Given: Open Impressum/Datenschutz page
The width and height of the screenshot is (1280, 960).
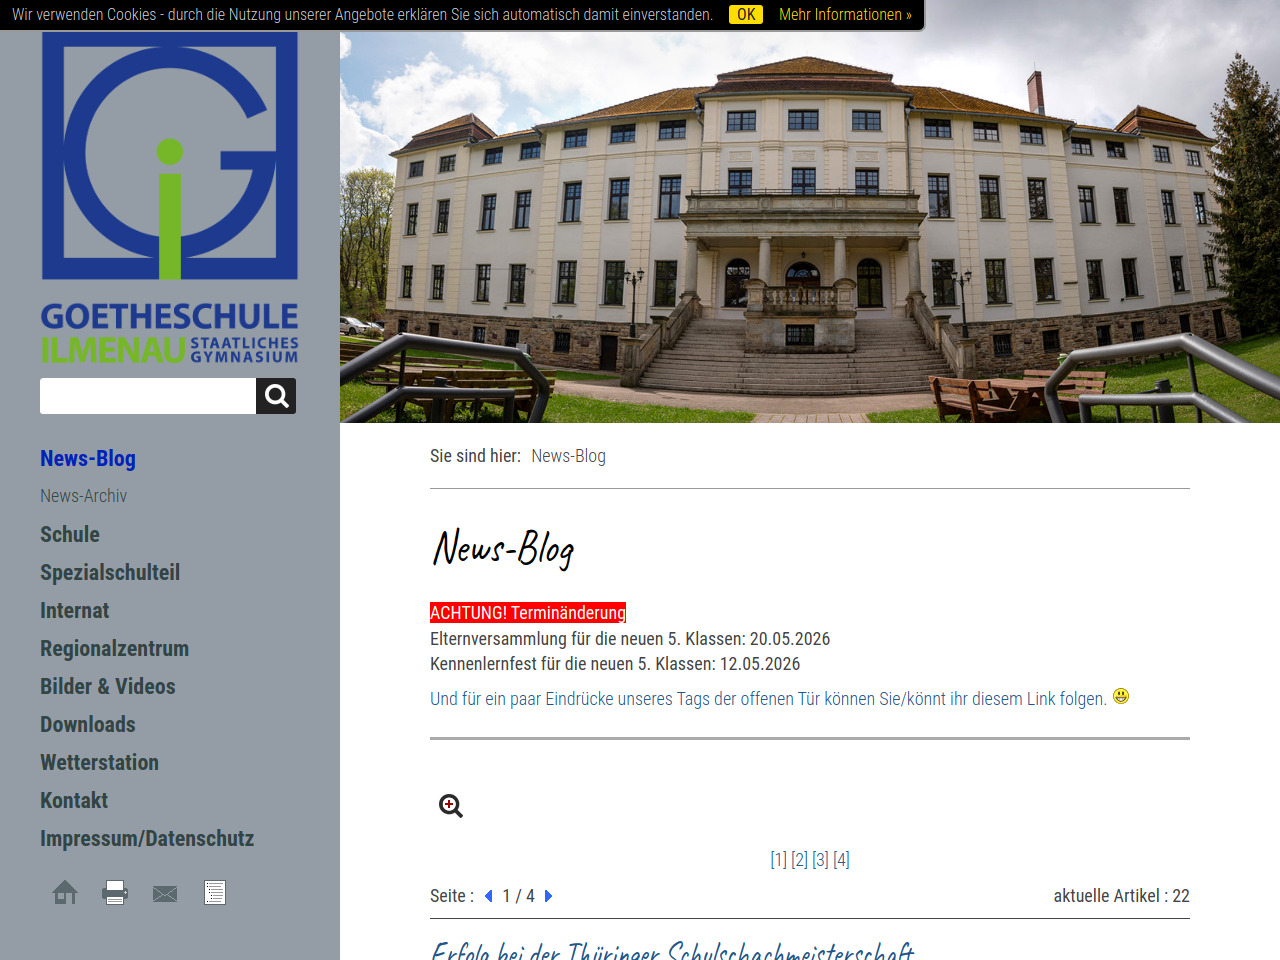Looking at the screenshot, I should point(147,838).
